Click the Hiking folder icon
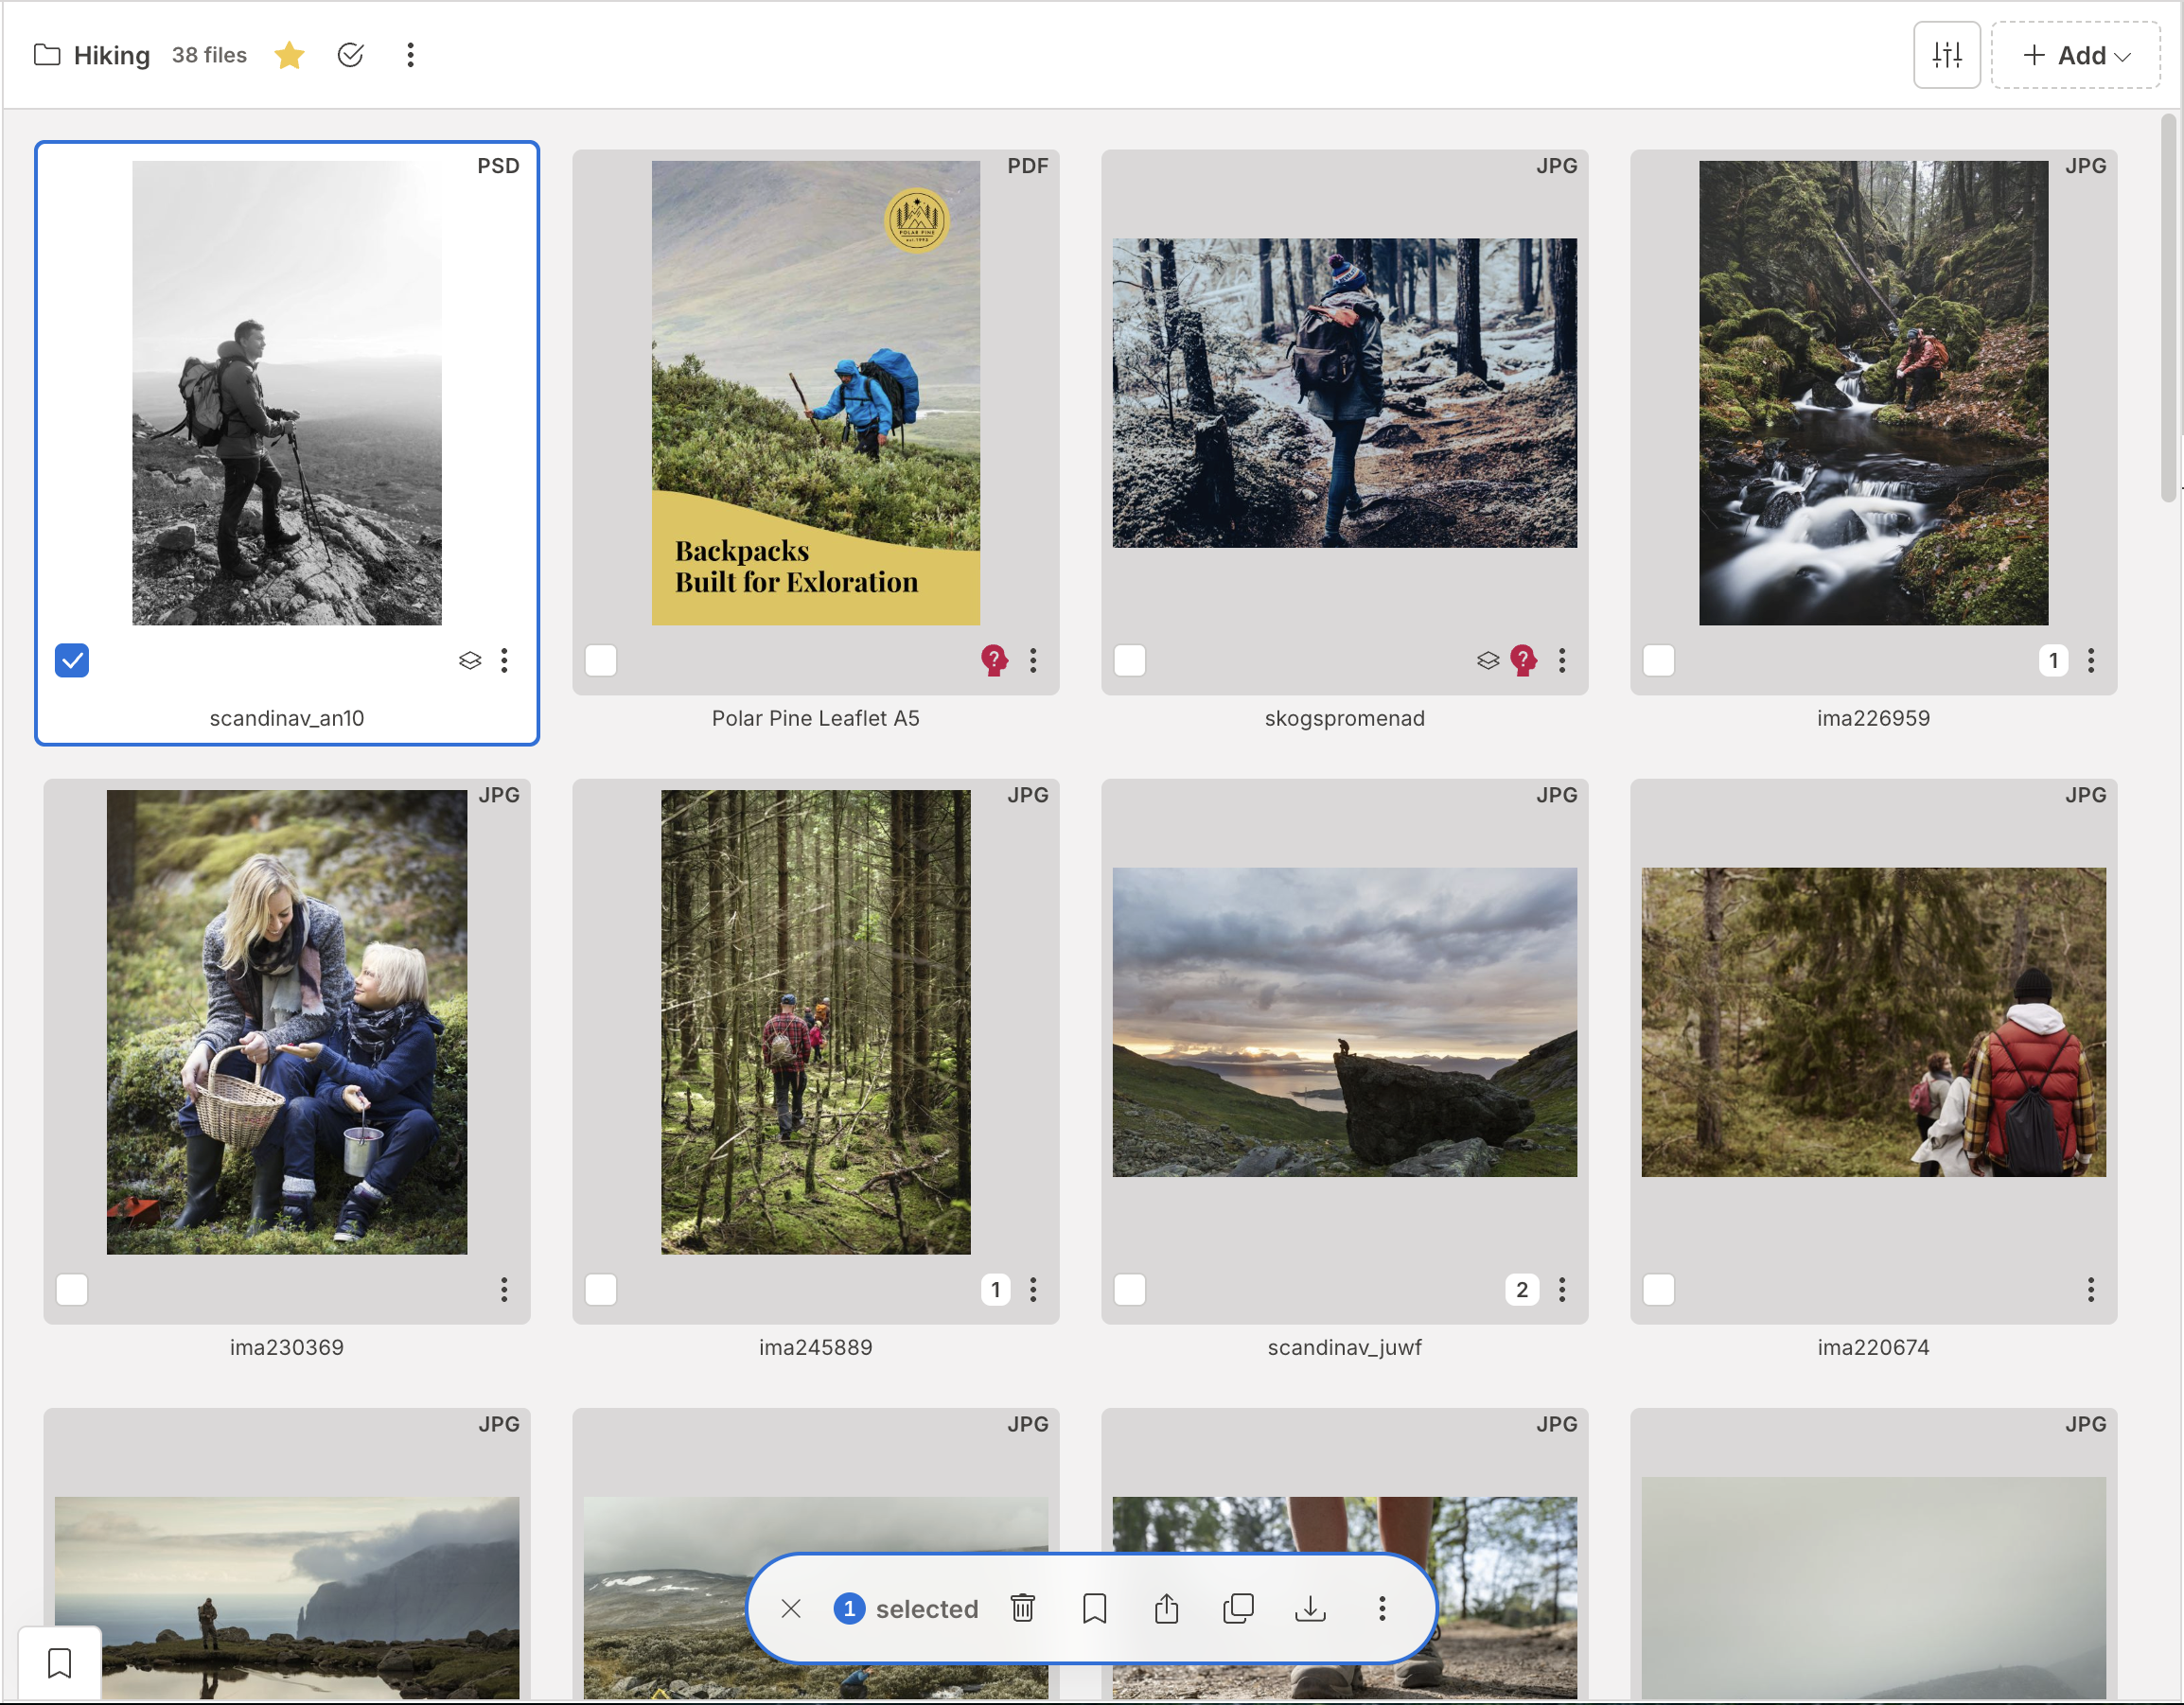Image resolution: width=2184 pixels, height=1705 pixels. [x=47, y=55]
